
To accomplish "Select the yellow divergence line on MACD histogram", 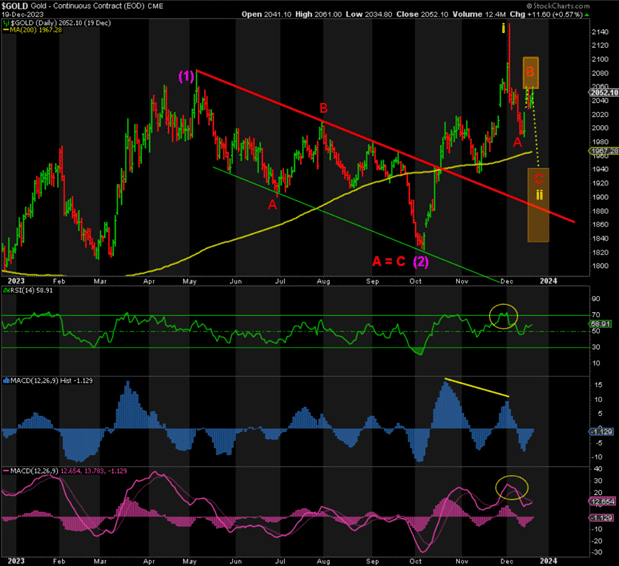I will (475, 389).
